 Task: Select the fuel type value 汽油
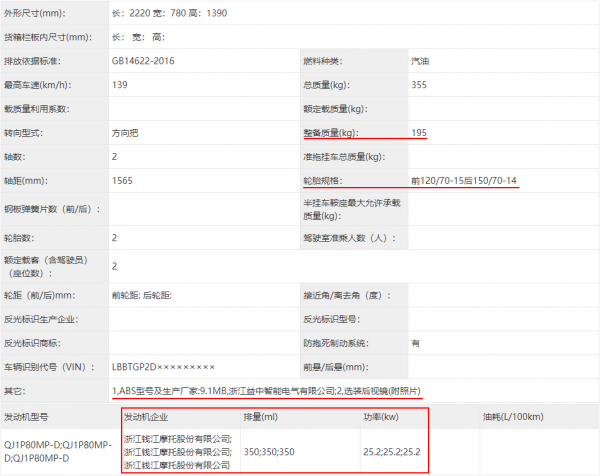420,61
